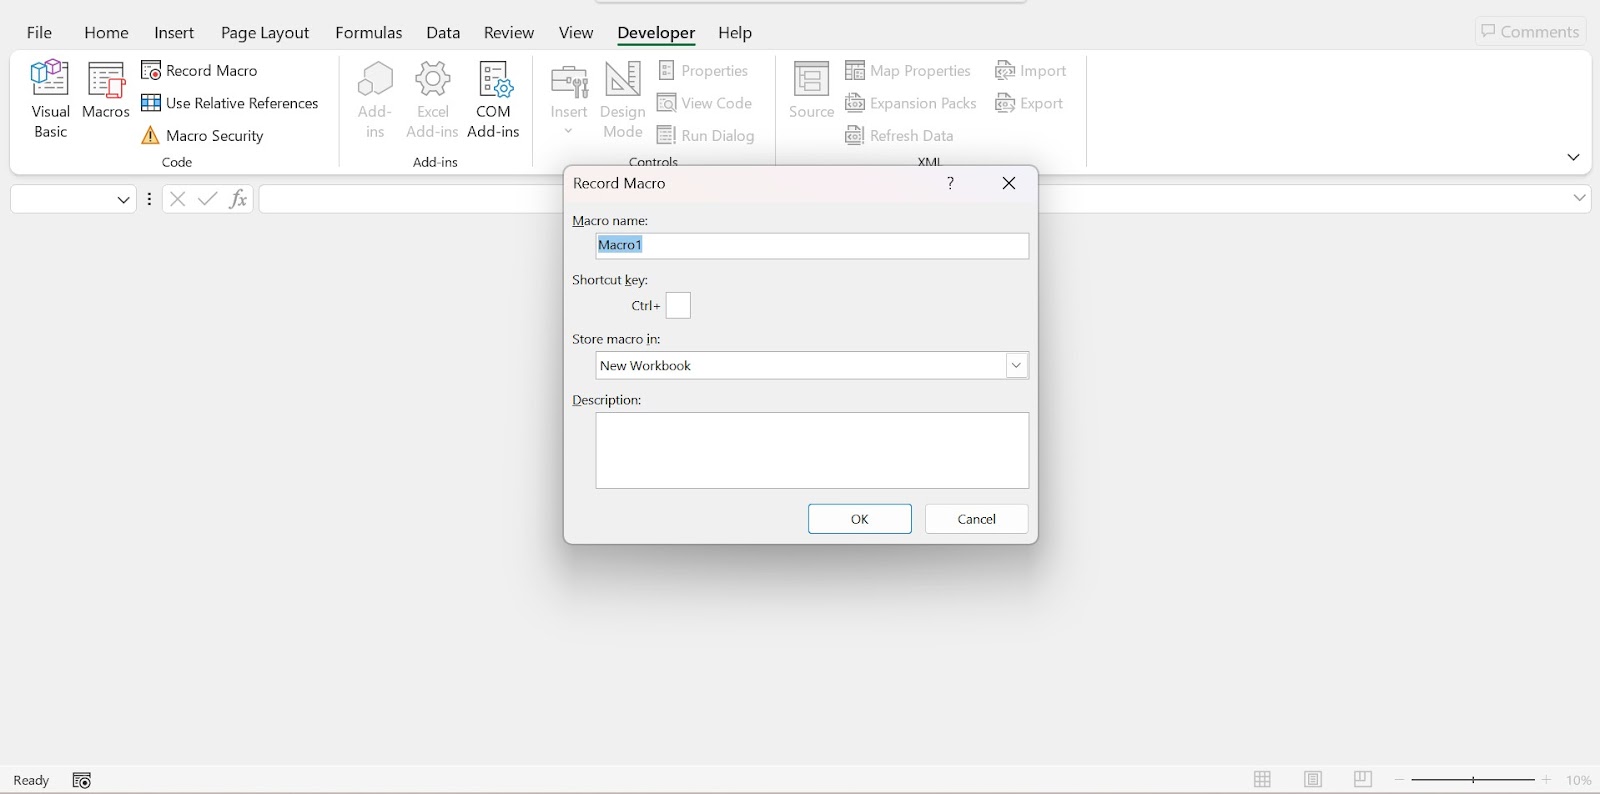Switch to the Review tab

[x=509, y=32]
